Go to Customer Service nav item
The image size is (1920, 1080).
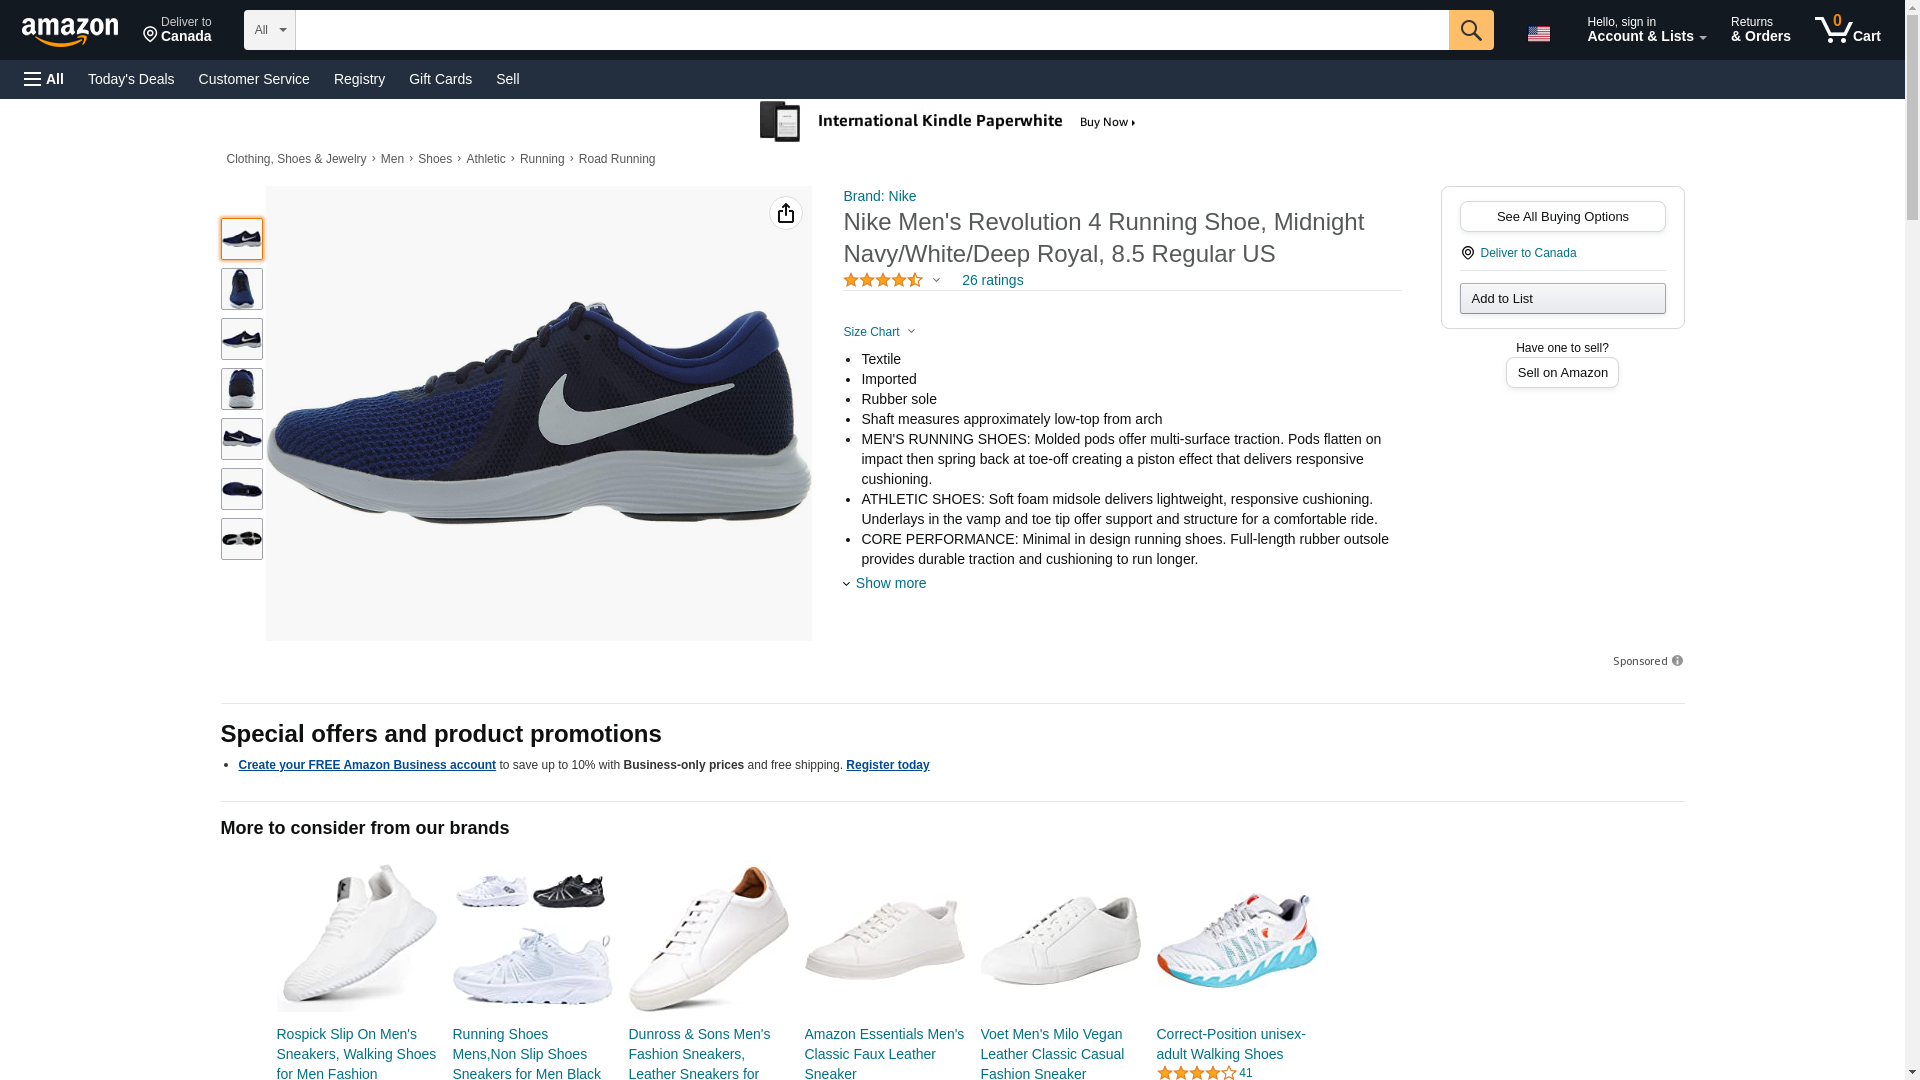coord(254,79)
